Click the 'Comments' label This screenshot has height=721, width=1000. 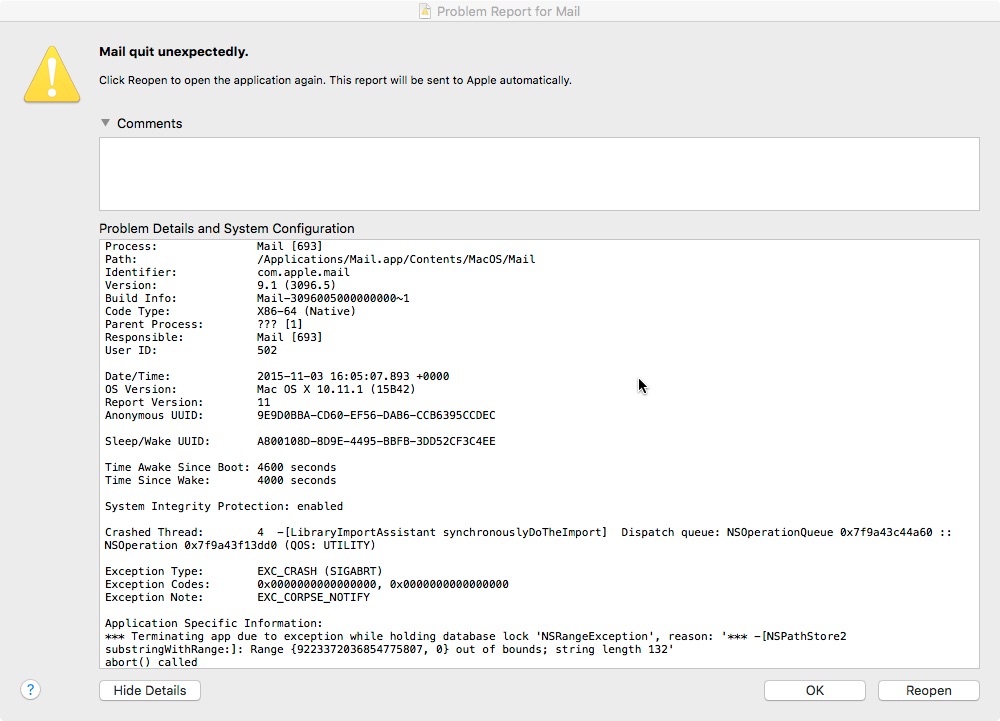pos(149,124)
